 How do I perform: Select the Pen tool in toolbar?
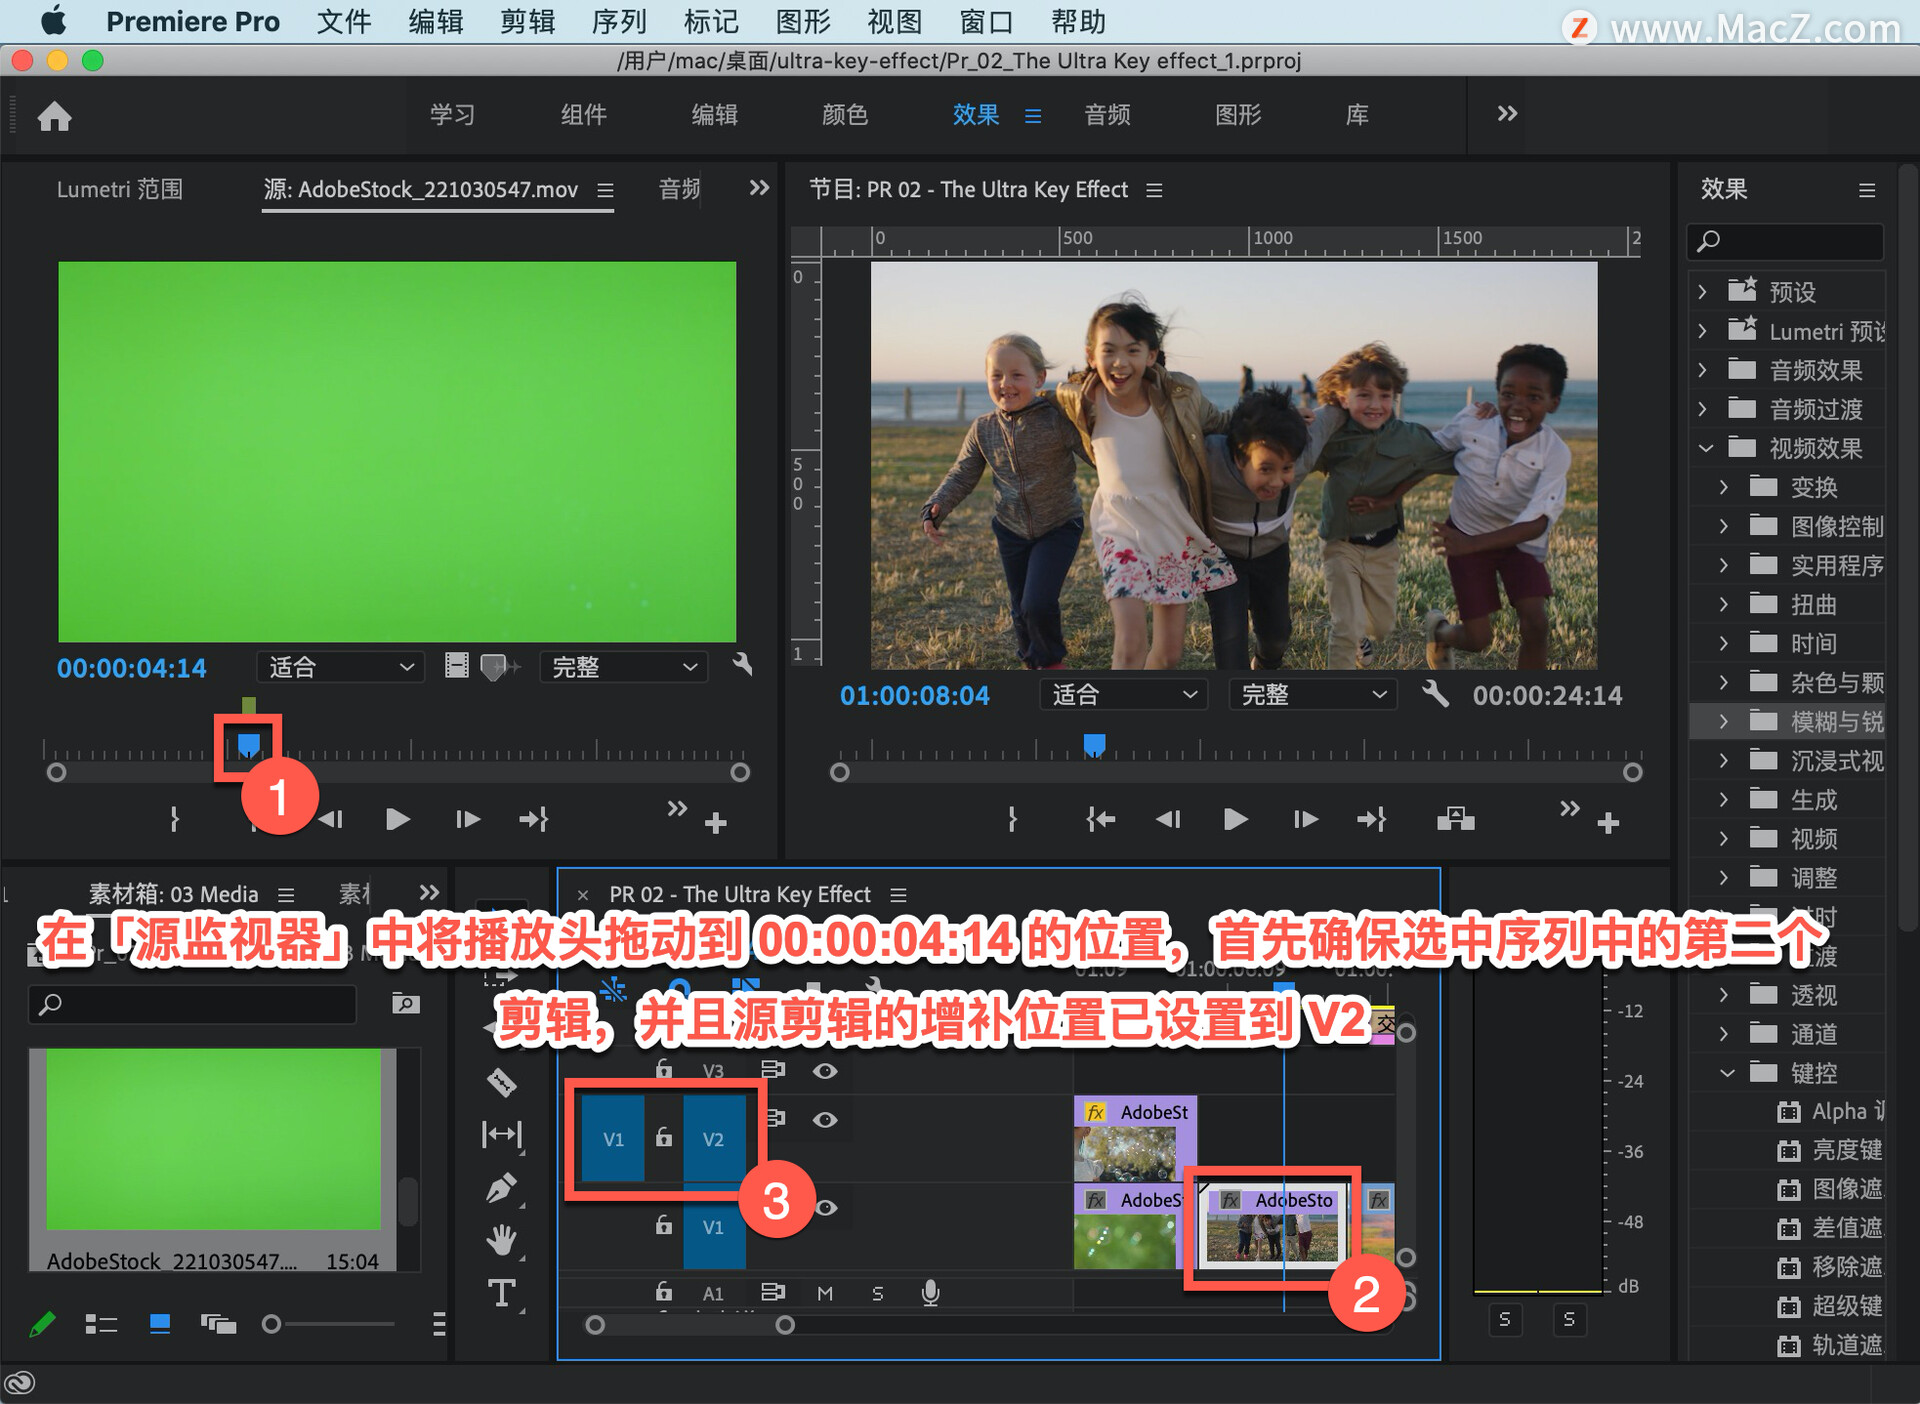click(x=501, y=1188)
